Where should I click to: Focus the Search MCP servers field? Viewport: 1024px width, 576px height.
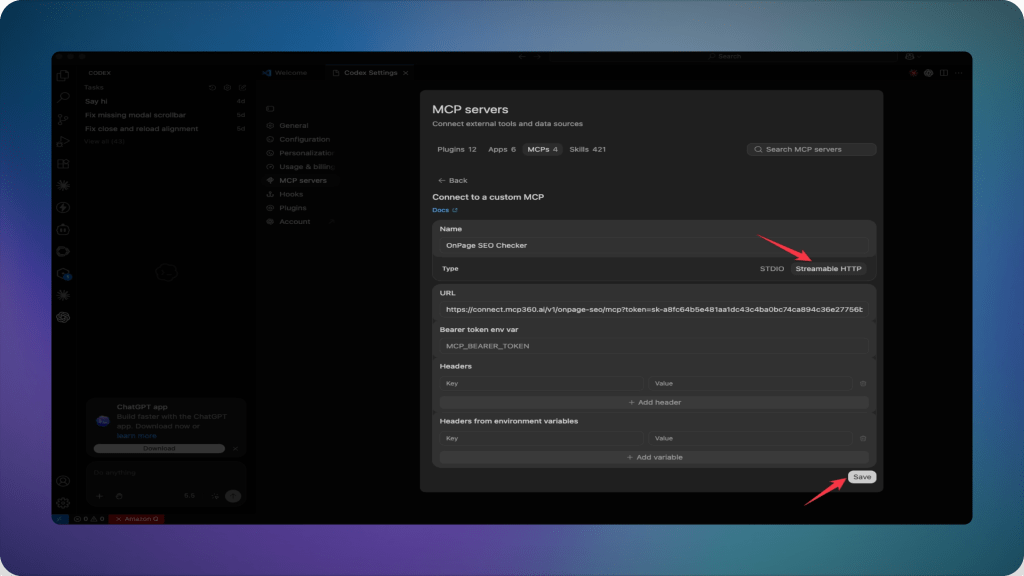(811, 150)
